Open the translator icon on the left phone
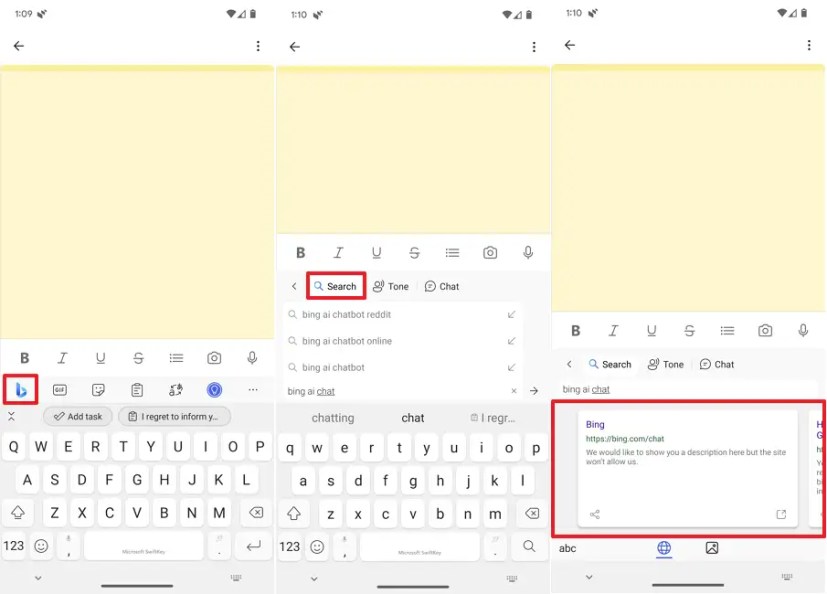Viewport: 827px width, 594px height. point(176,390)
